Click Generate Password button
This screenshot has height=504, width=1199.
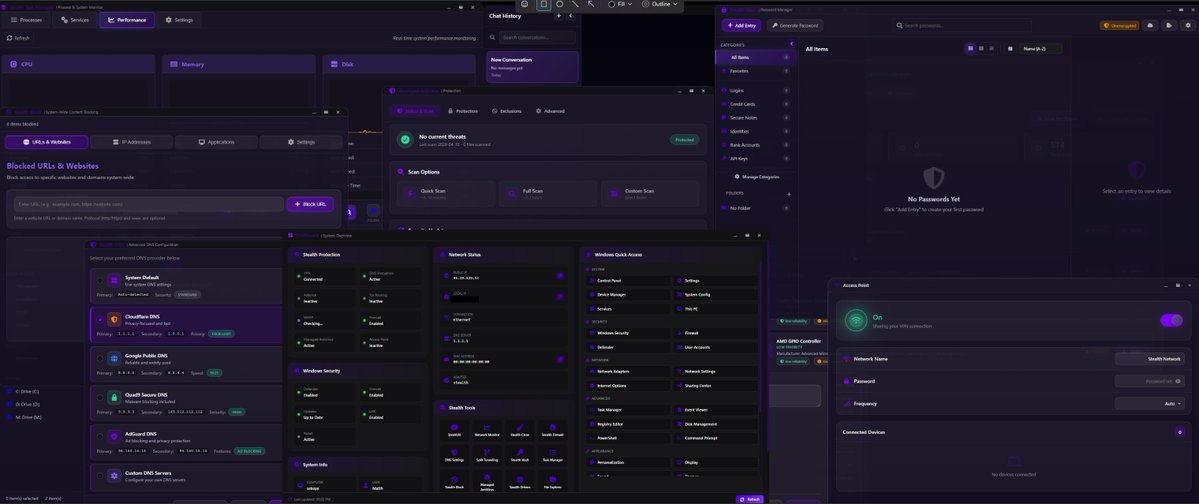[x=795, y=25]
